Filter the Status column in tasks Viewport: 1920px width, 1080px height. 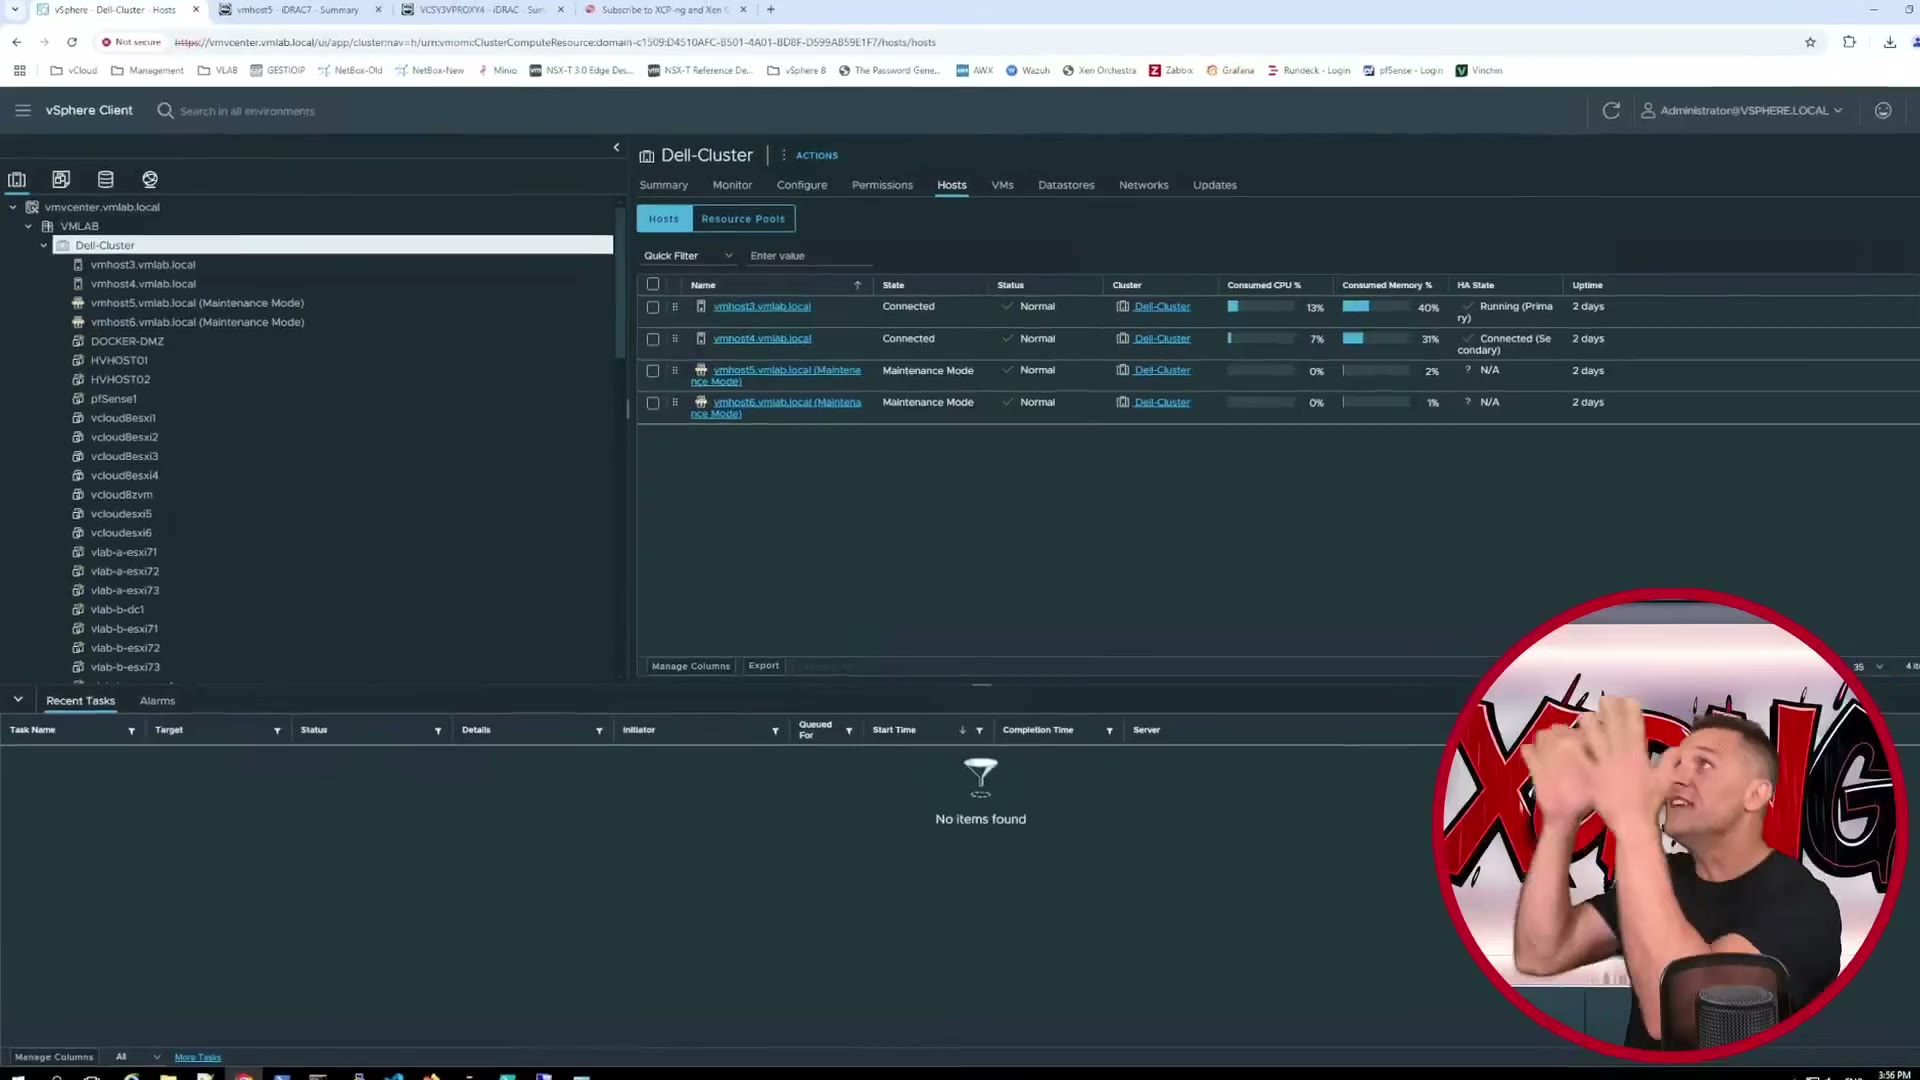pyautogui.click(x=438, y=731)
